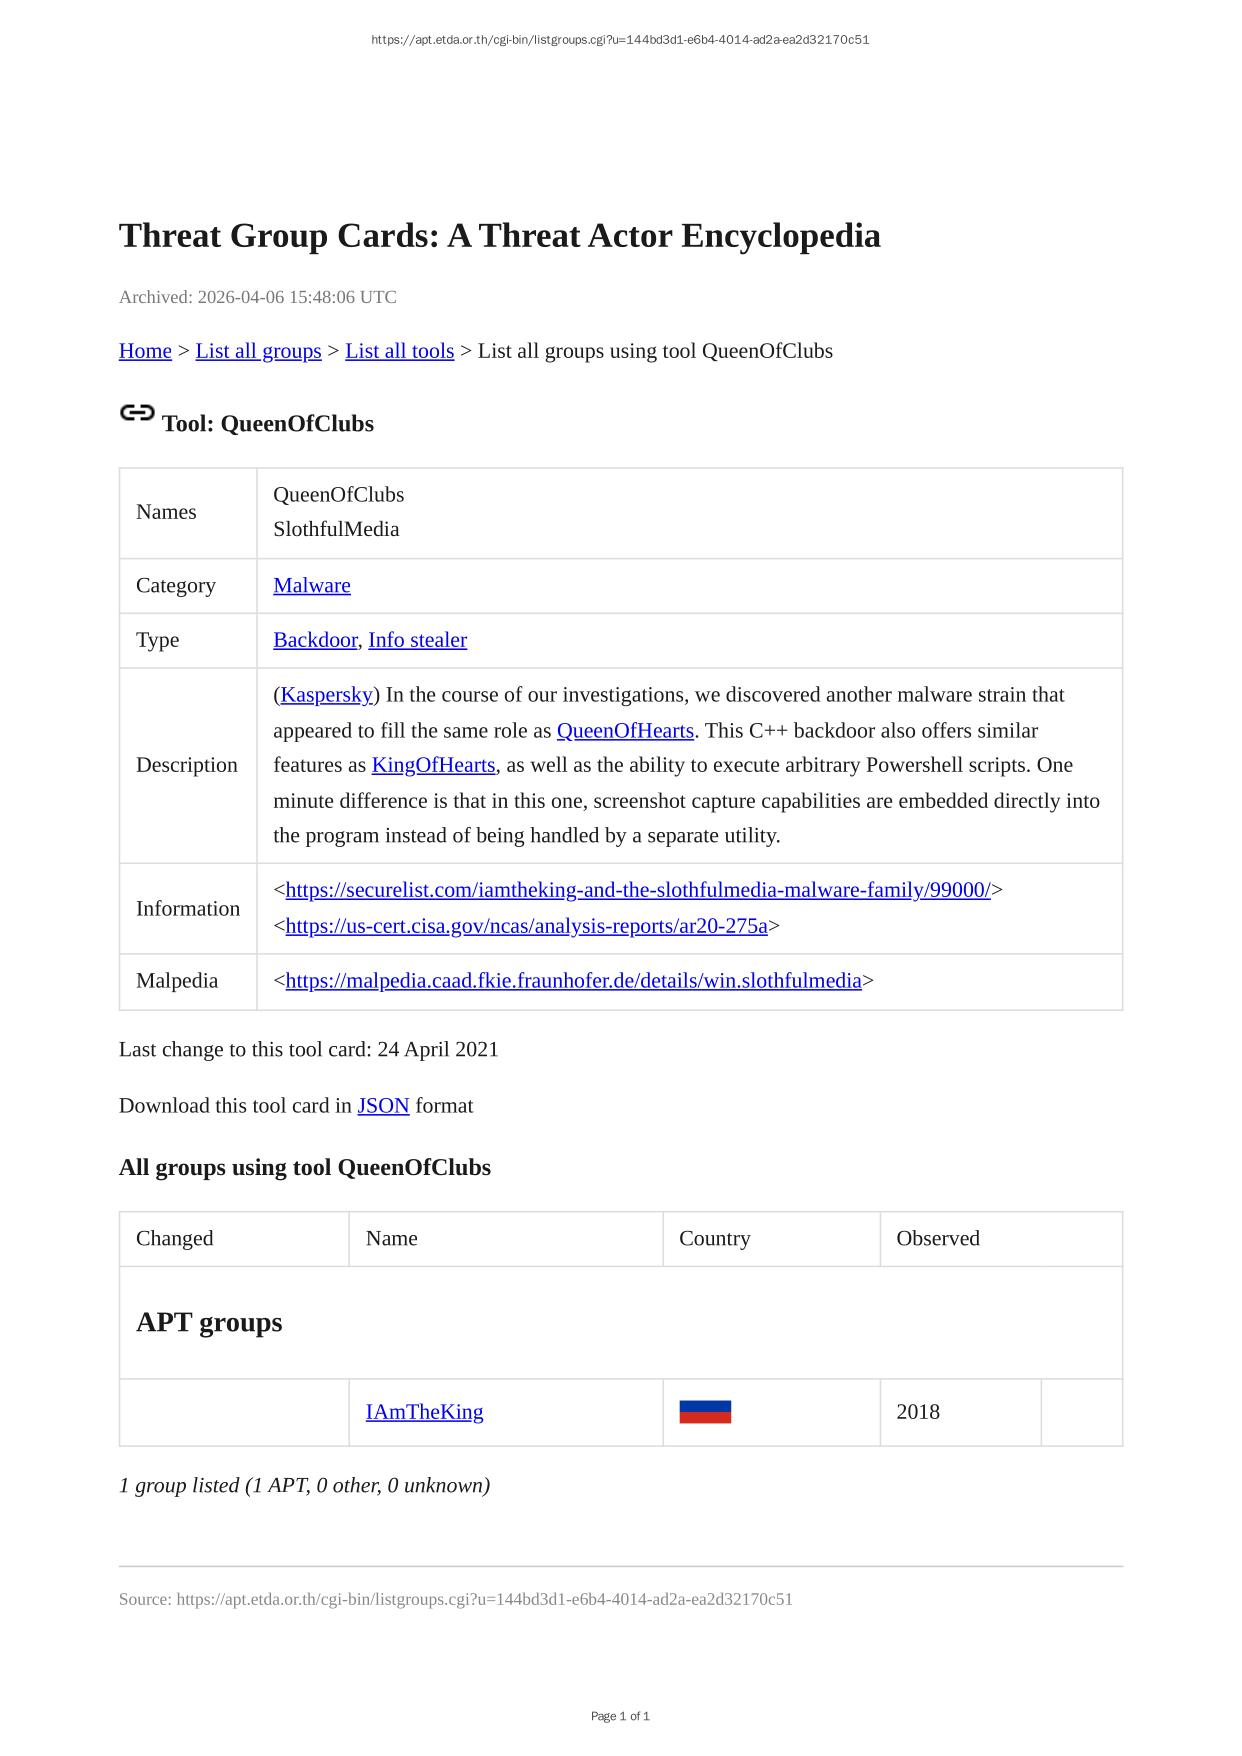
Task: Open the Kaspersky source link
Action: coord(327,695)
